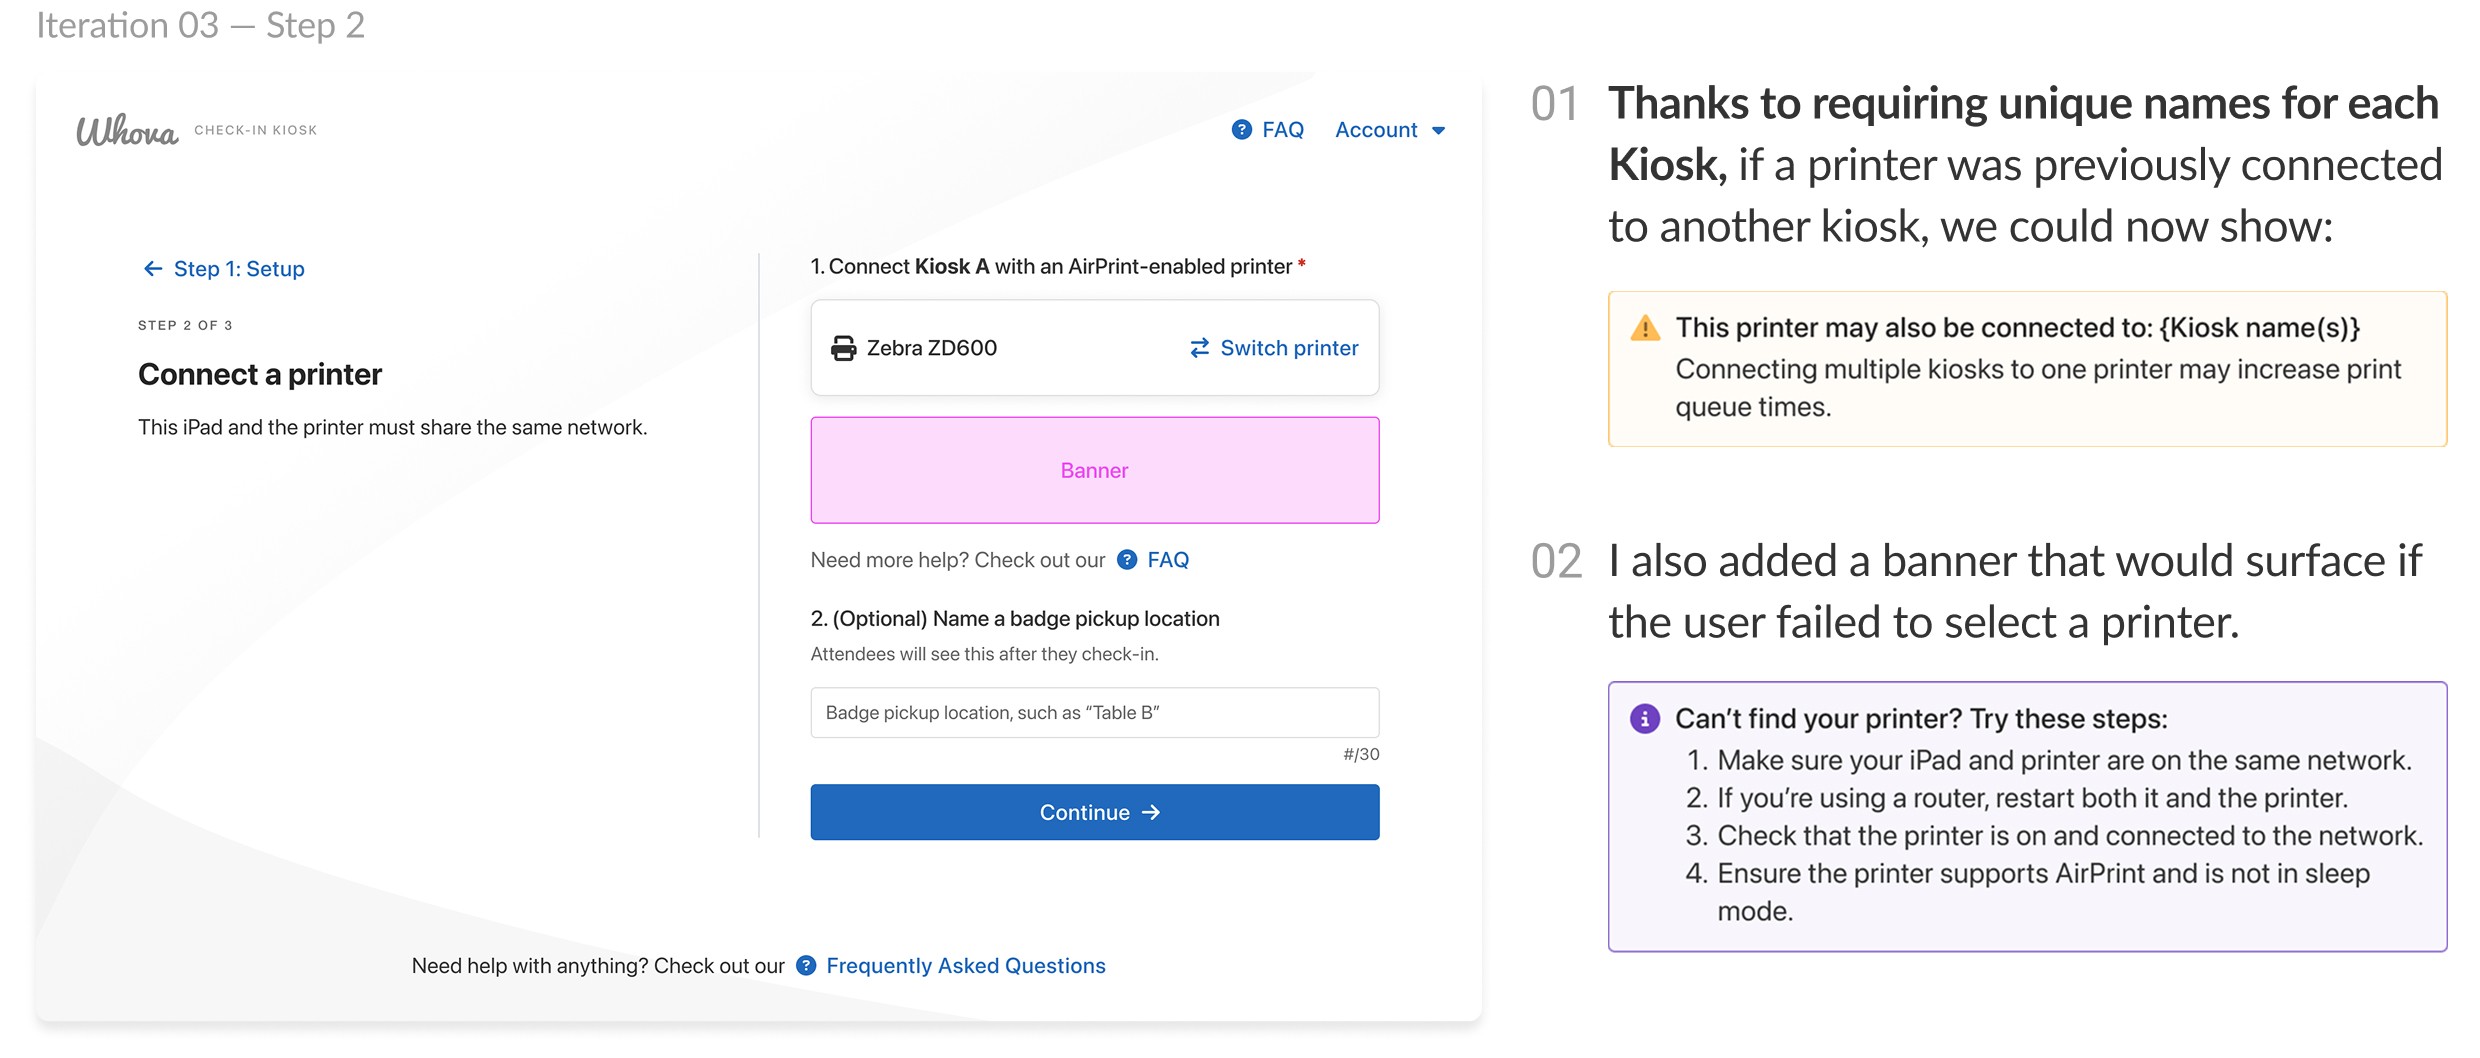Screen dimensions: 2480x1058
Task: Go back to Step 1: Setup
Action: 239,269
